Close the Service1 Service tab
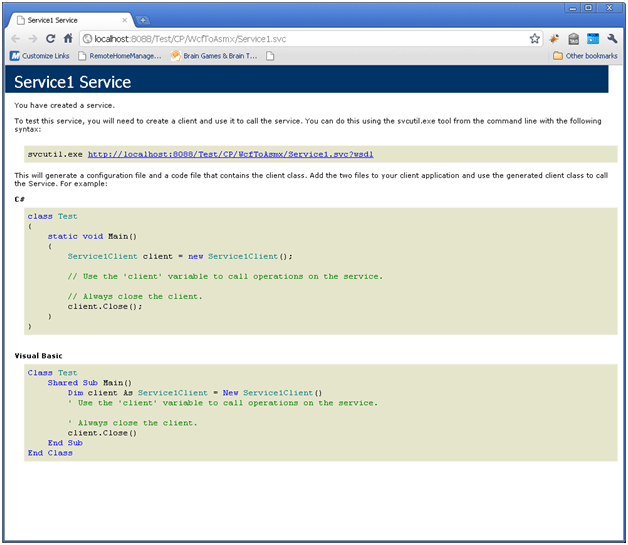The height and width of the screenshot is (545, 628). coord(125,20)
